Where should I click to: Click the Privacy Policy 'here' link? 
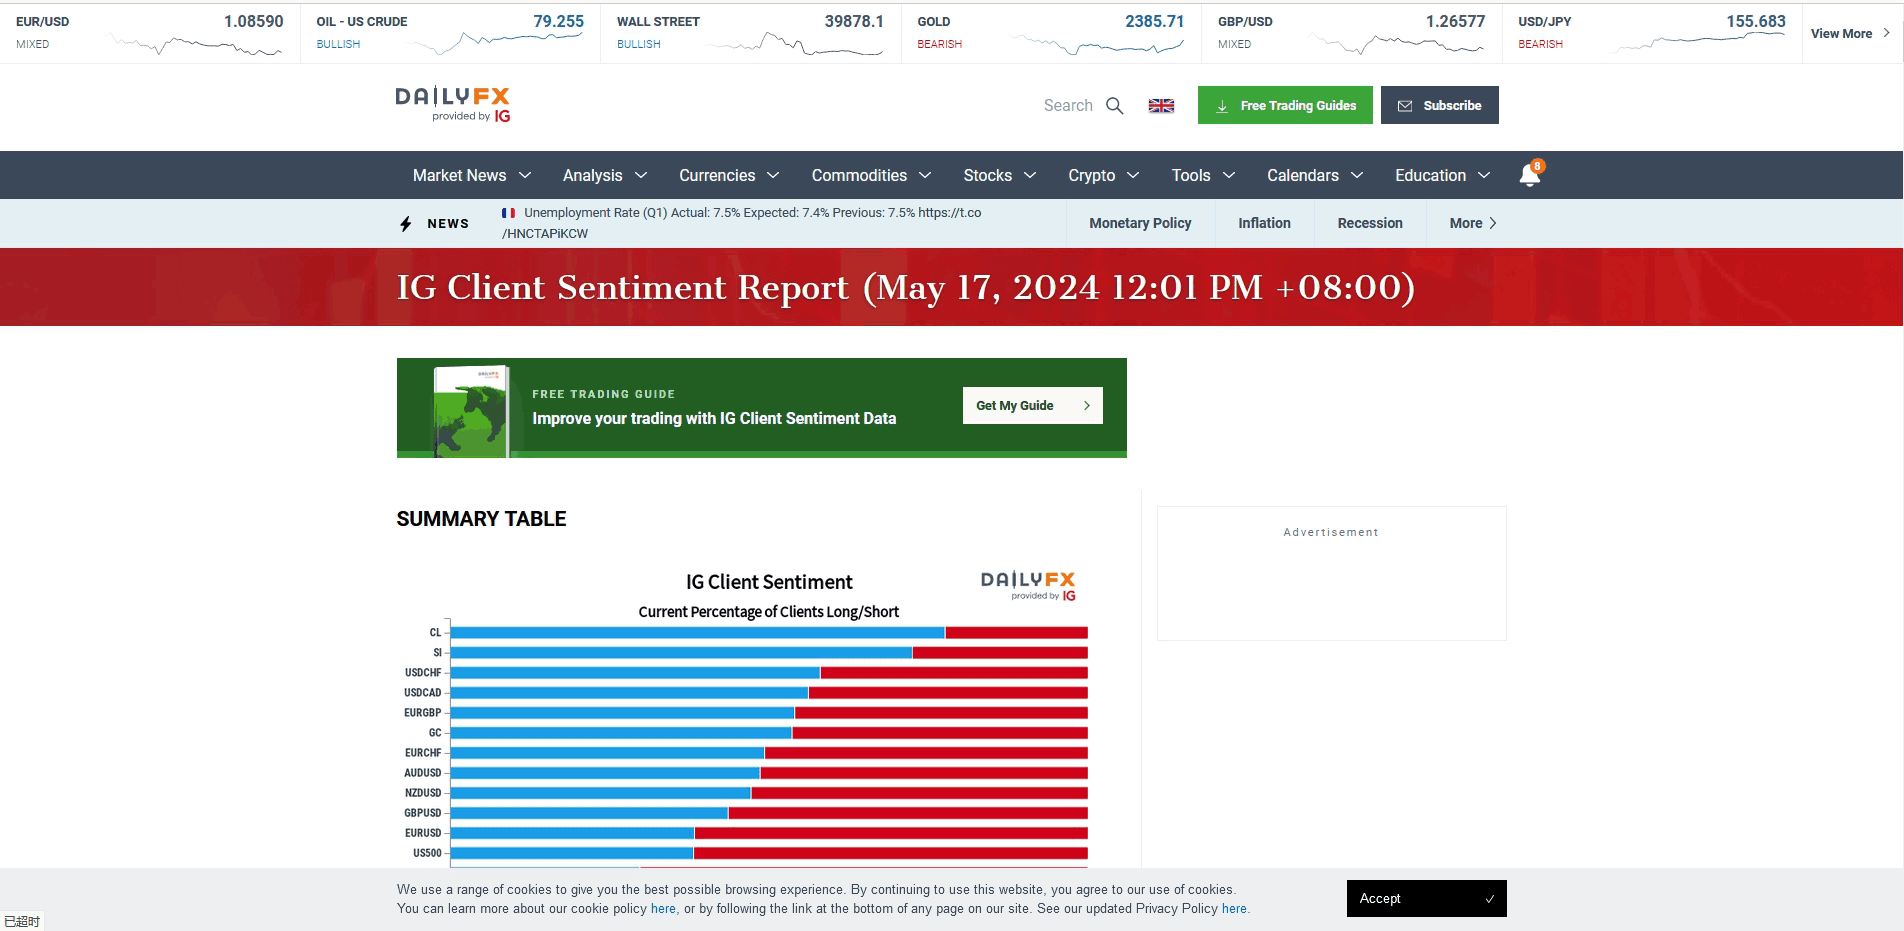coord(1234,909)
